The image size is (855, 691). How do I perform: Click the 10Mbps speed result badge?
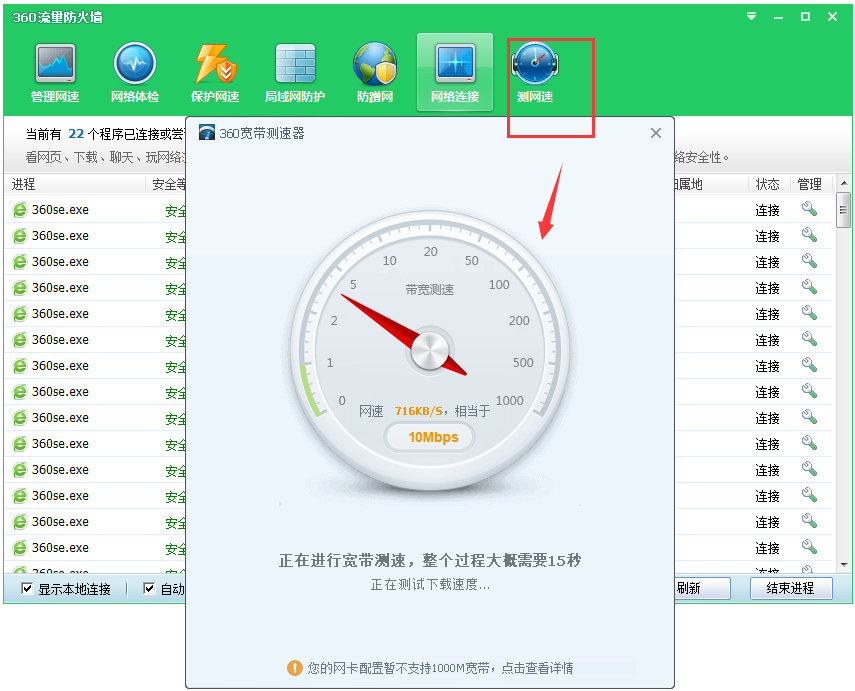430,437
